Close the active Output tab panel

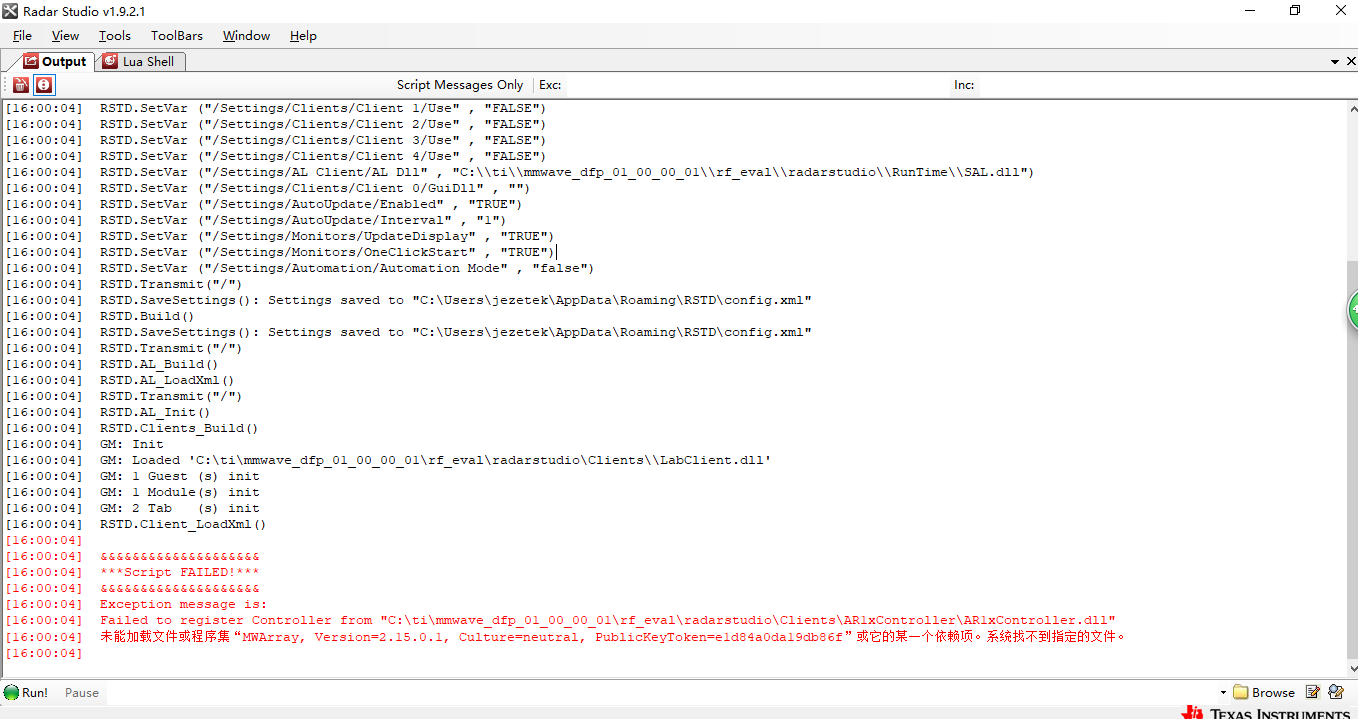click(1350, 62)
